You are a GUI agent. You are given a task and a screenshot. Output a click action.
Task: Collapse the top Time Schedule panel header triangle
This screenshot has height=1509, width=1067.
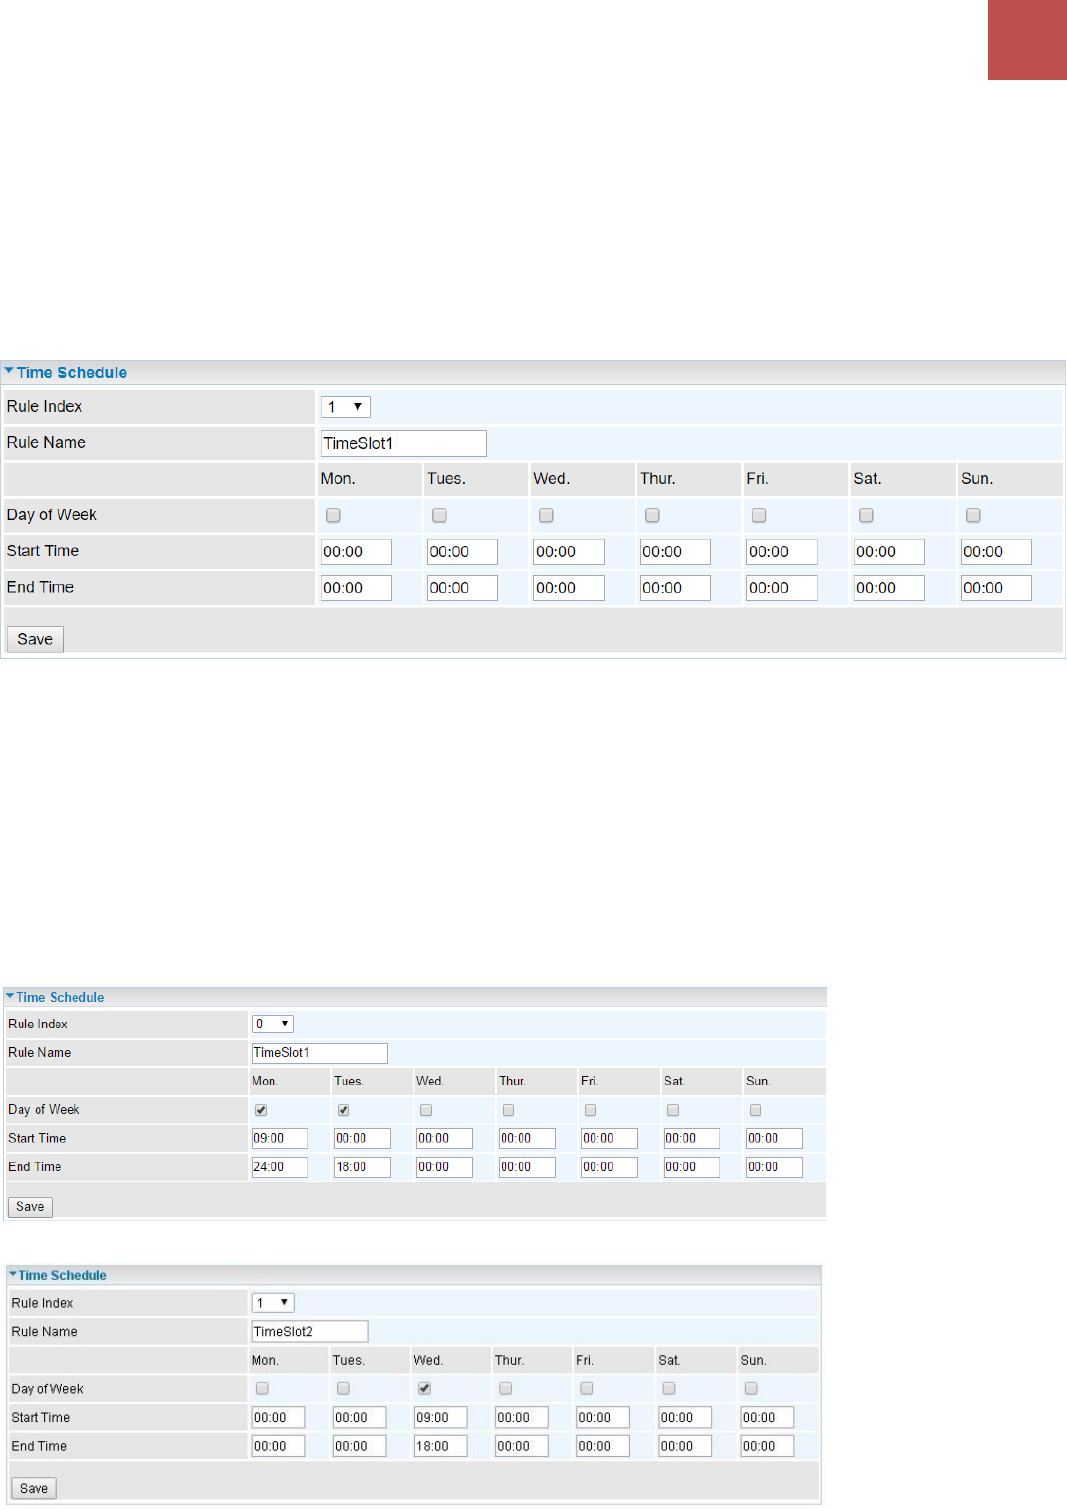[x=9, y=371]
